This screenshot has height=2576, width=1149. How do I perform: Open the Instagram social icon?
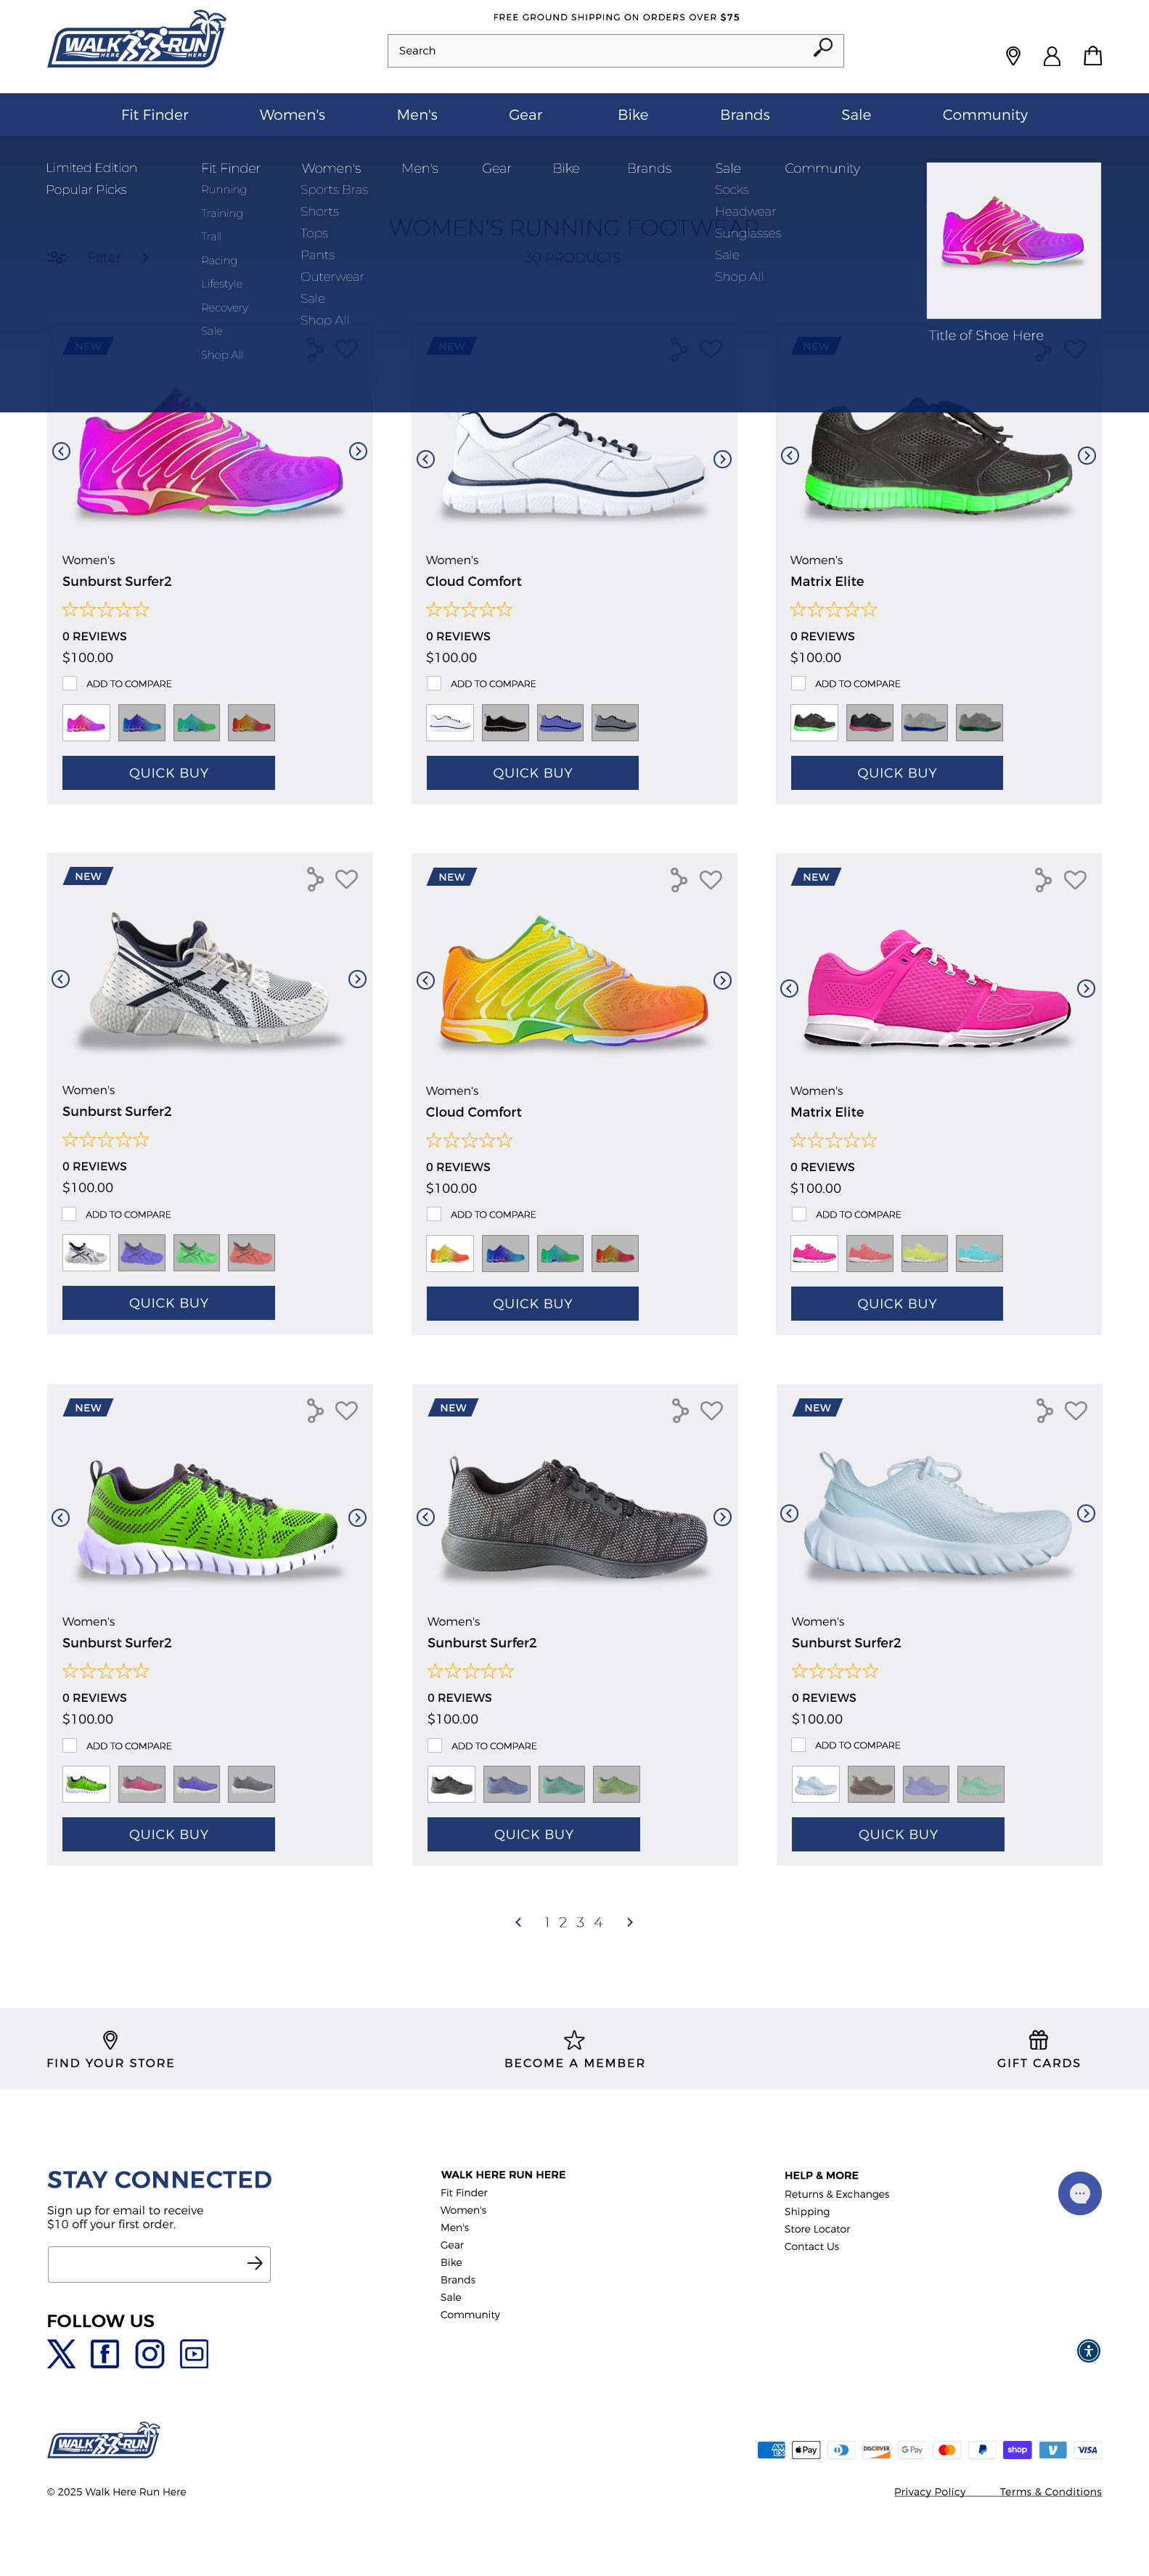pos(150,2353)
